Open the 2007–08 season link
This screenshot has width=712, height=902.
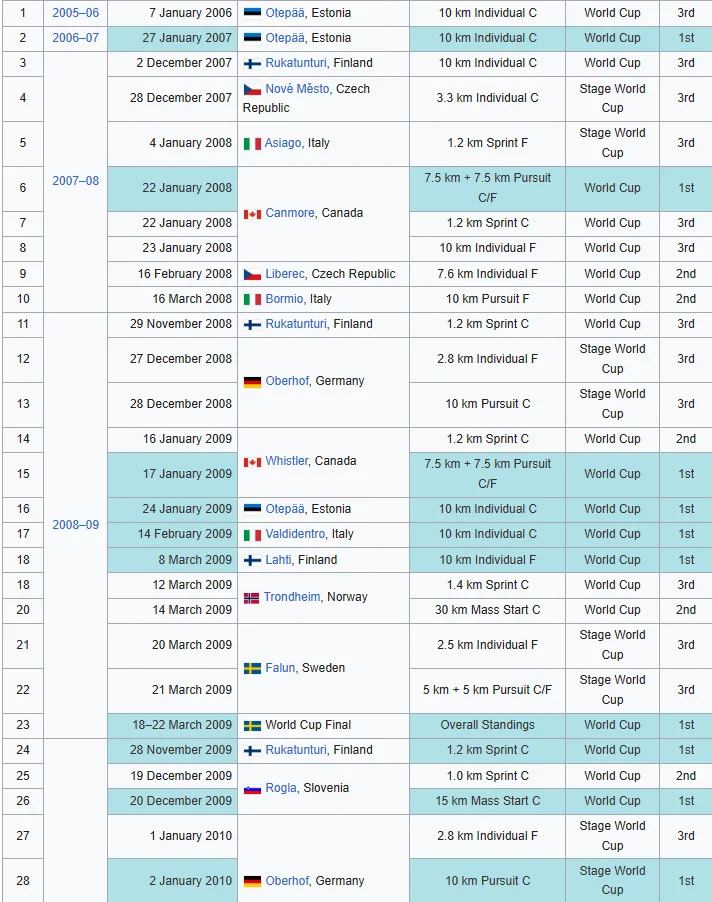point(75,181)
